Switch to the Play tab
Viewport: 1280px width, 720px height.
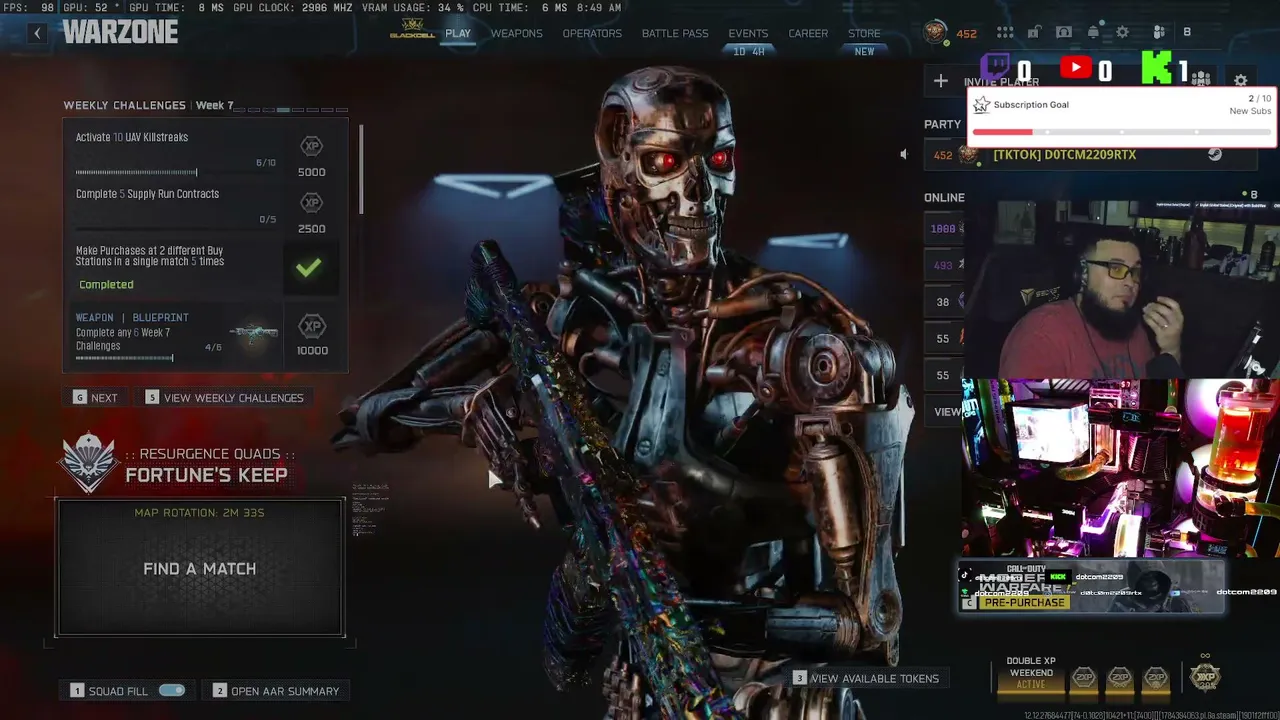[x=458, y=33]
